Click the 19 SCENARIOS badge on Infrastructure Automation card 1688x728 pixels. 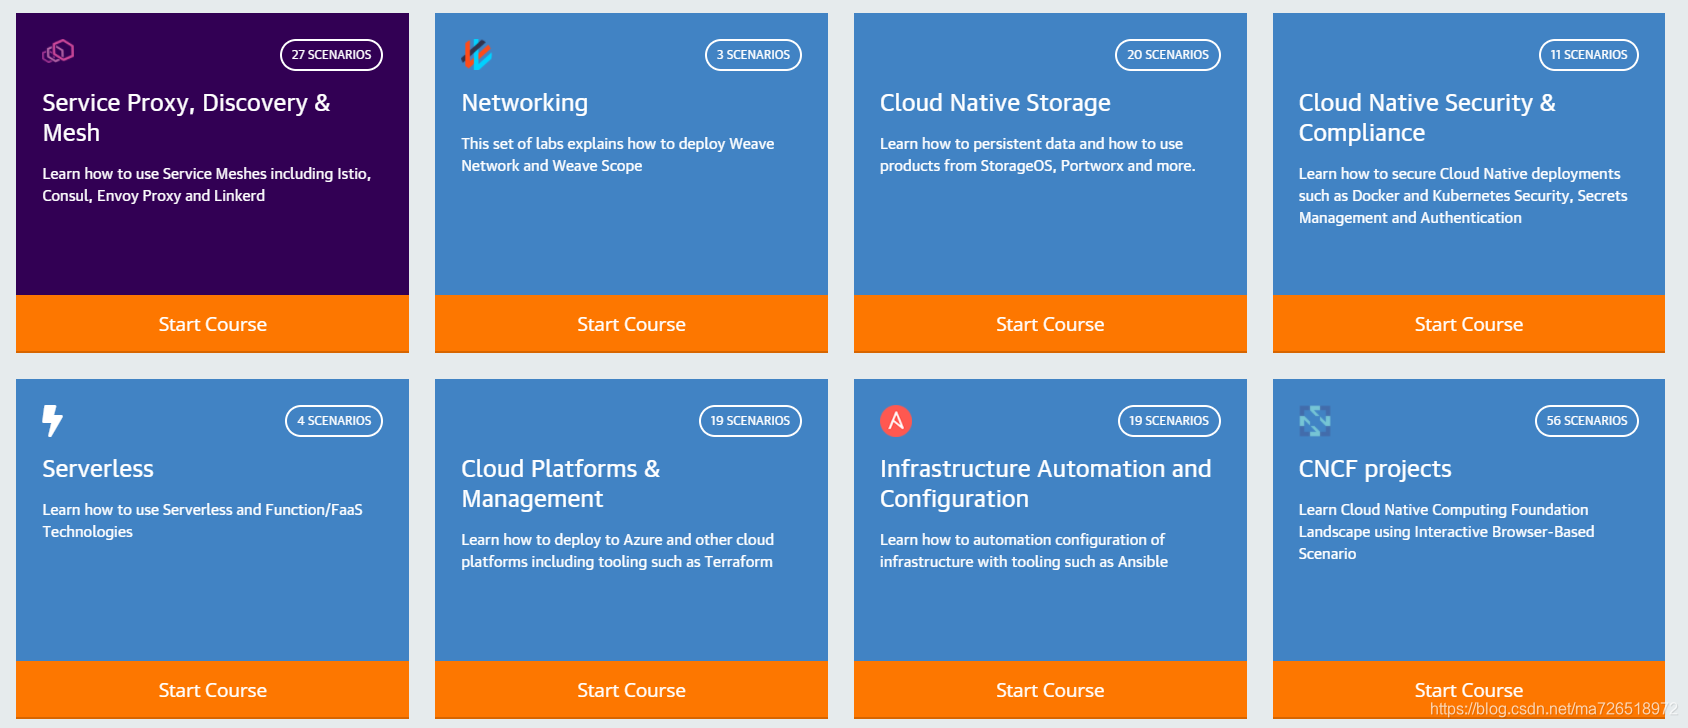[x=1169, y=421]
